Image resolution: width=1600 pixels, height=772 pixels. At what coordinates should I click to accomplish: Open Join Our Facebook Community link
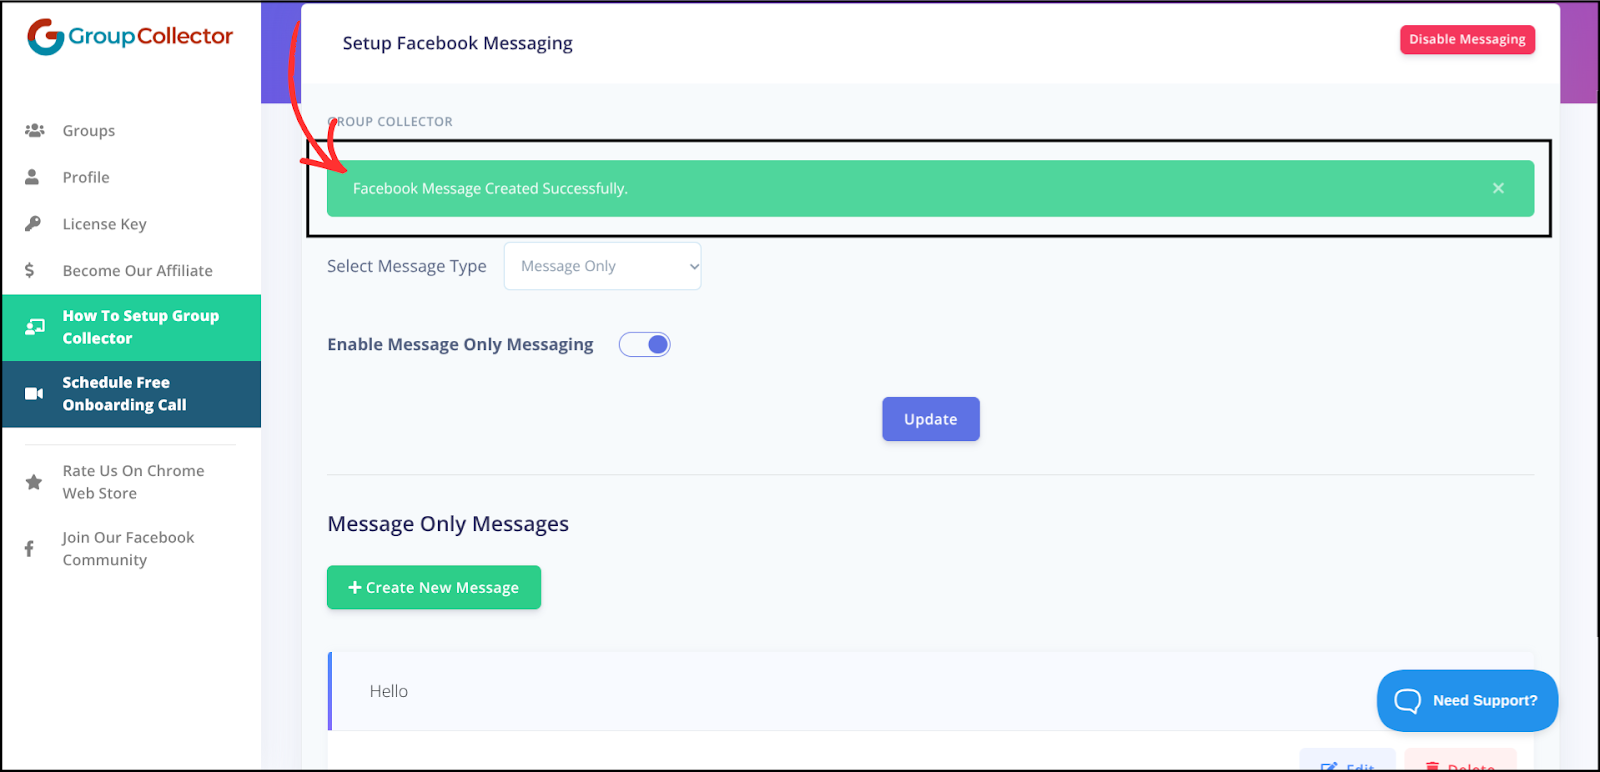pyautogui.click(x=131, y=548)
